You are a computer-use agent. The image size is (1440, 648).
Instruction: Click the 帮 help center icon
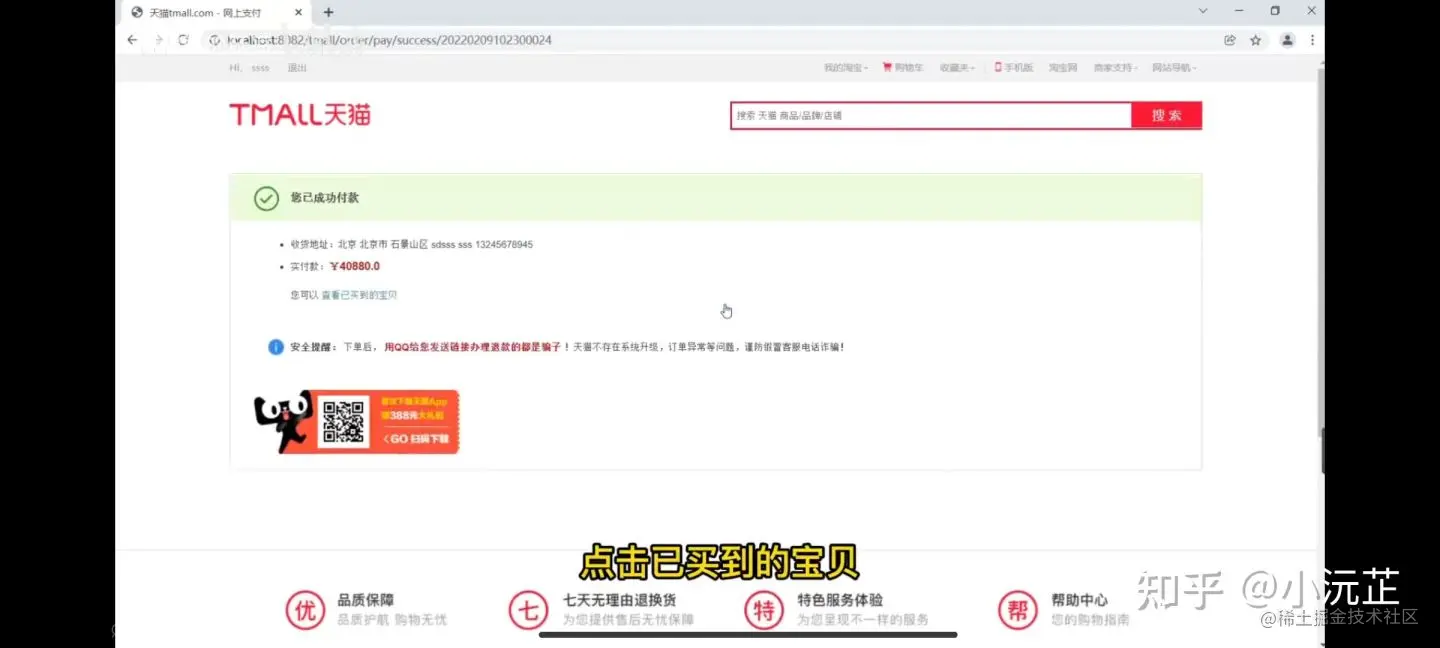[x=1018, y=609]
